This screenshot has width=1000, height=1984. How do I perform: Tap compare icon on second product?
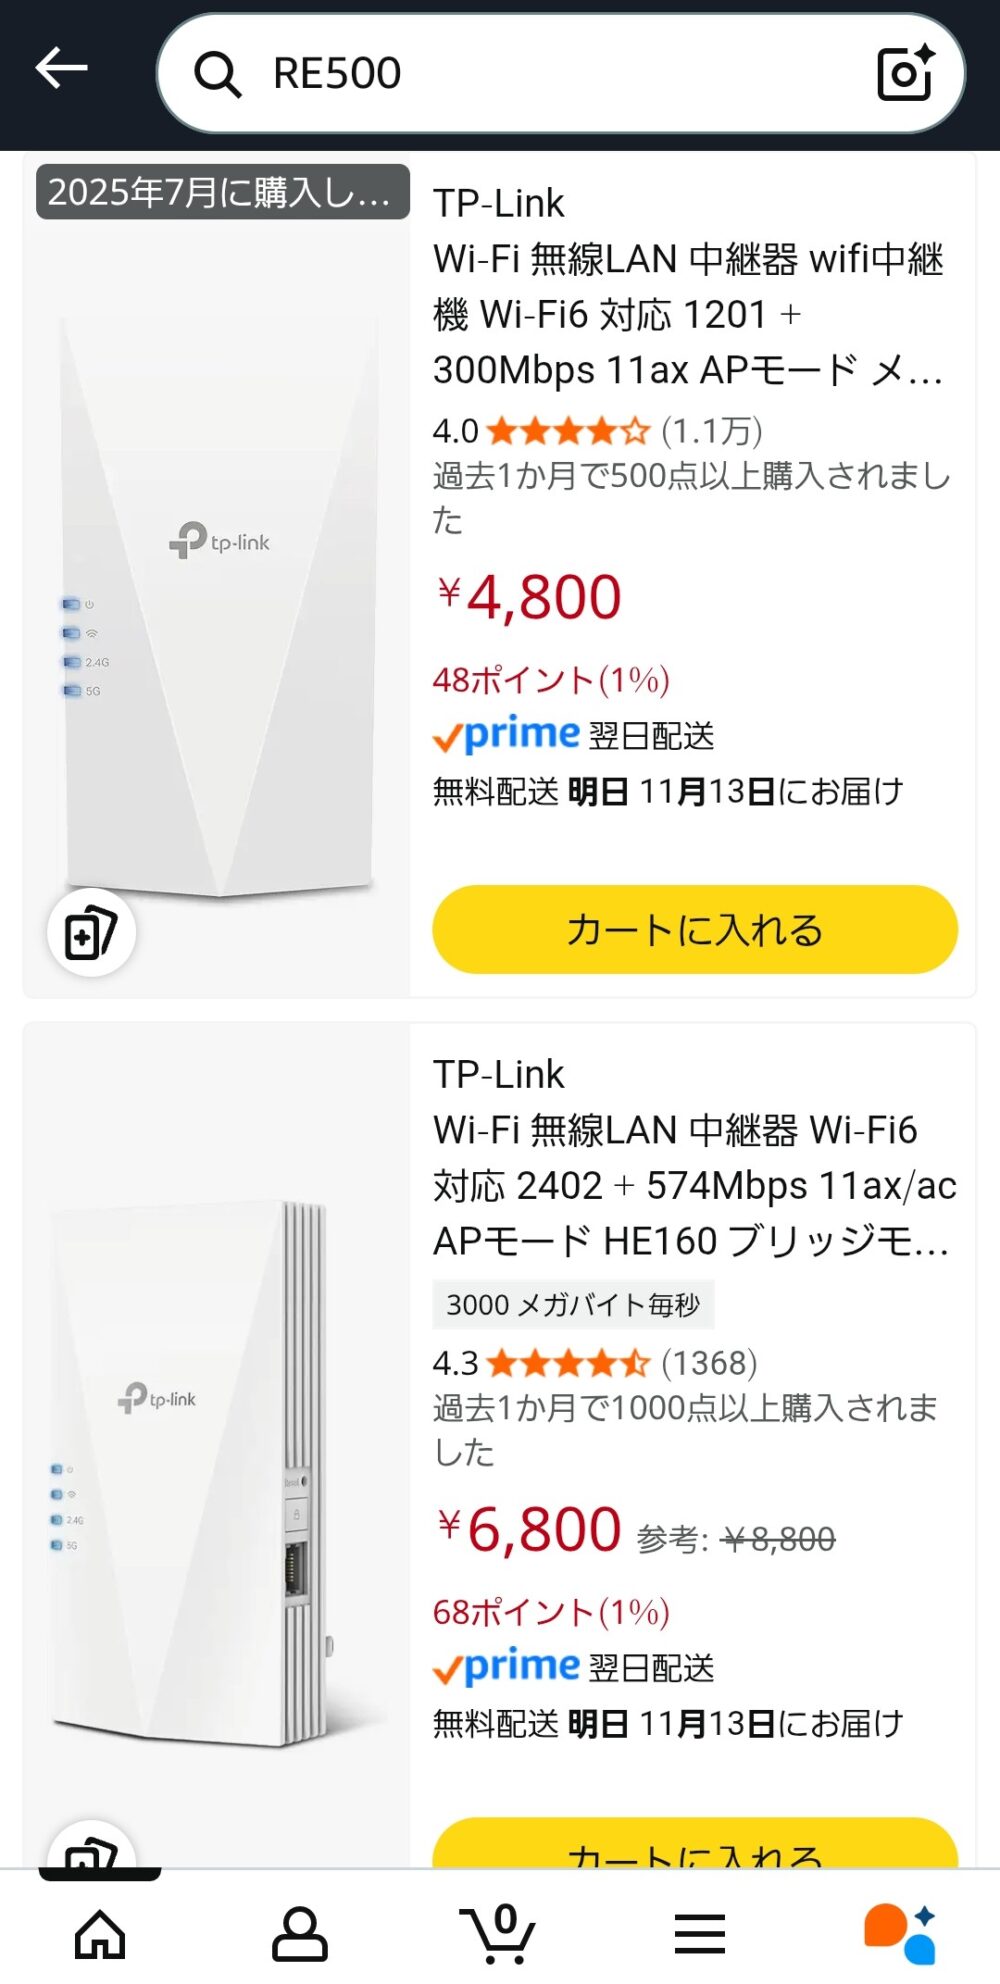click(x=91, y=1852)
